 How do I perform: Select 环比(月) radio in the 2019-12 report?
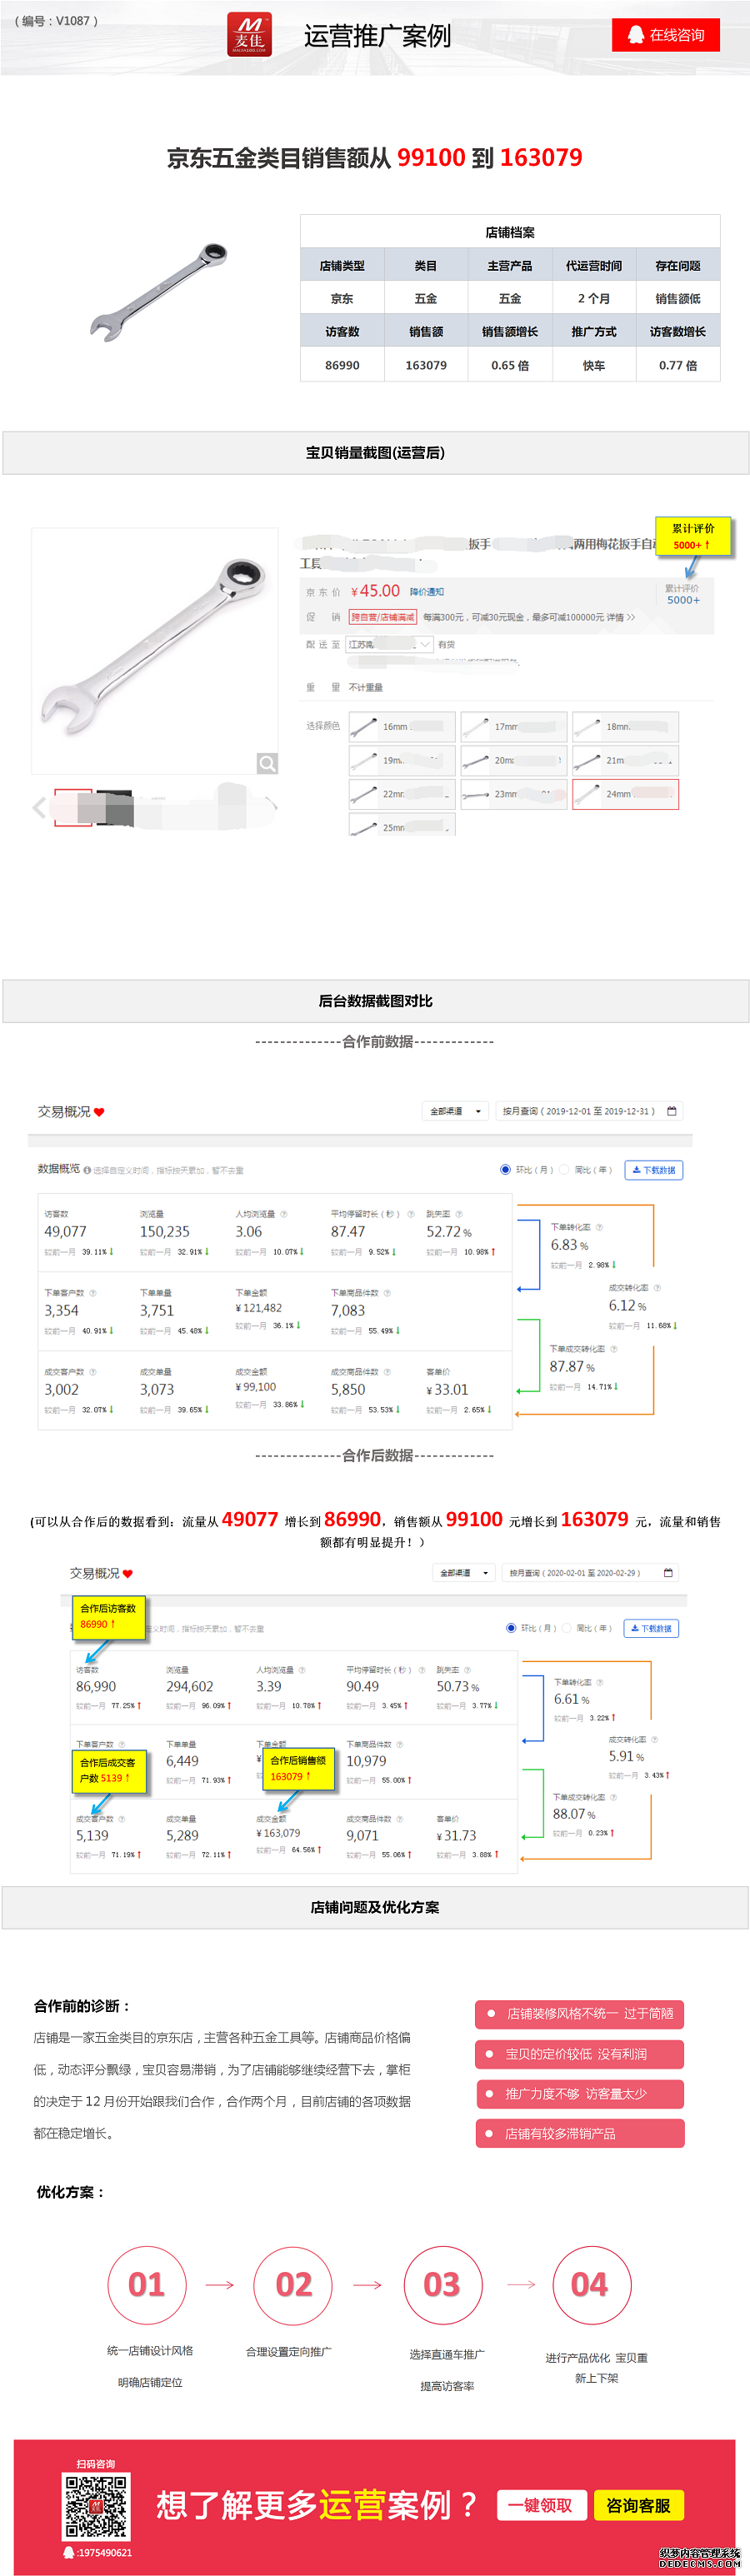(x=505, y=1169)
